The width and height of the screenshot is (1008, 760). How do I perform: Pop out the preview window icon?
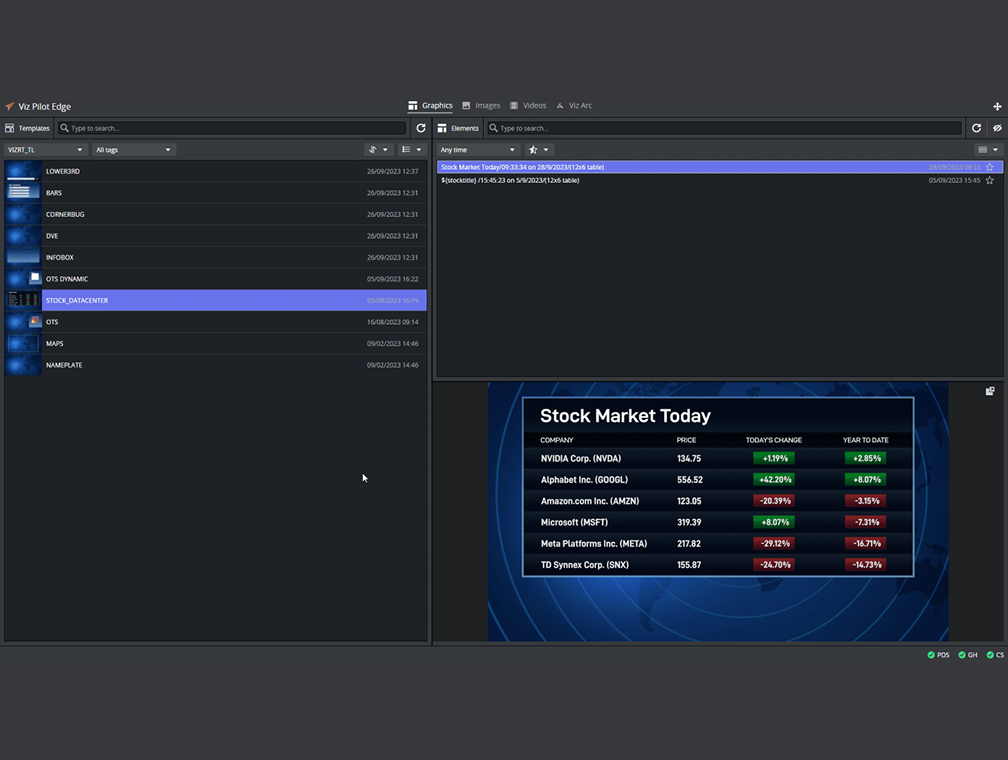tap(990, 391)
